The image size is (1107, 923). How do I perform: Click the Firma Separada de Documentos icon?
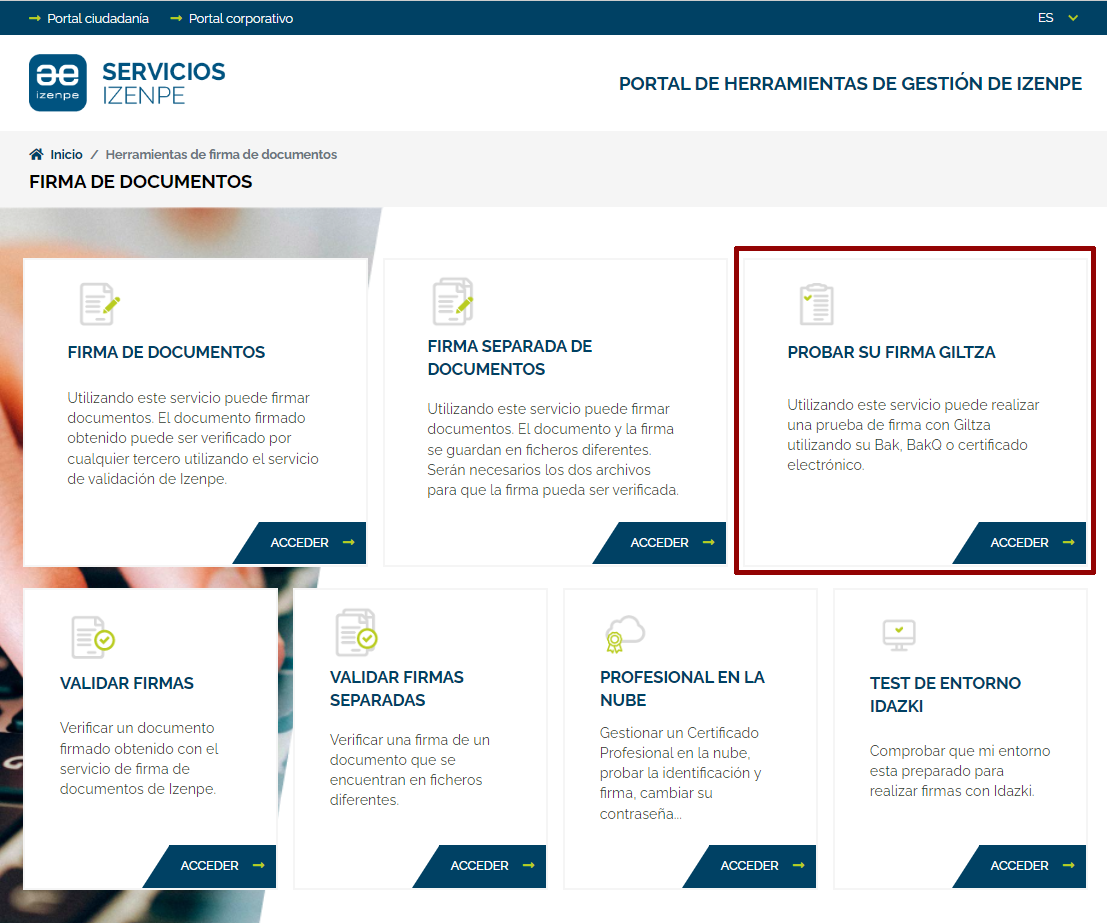pyautogui.click(x=452, y=301)
